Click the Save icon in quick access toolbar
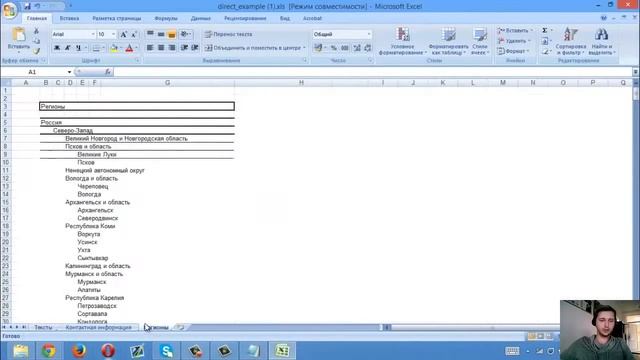The width and height of the screenshot is (640, 360). click(27, 6)
